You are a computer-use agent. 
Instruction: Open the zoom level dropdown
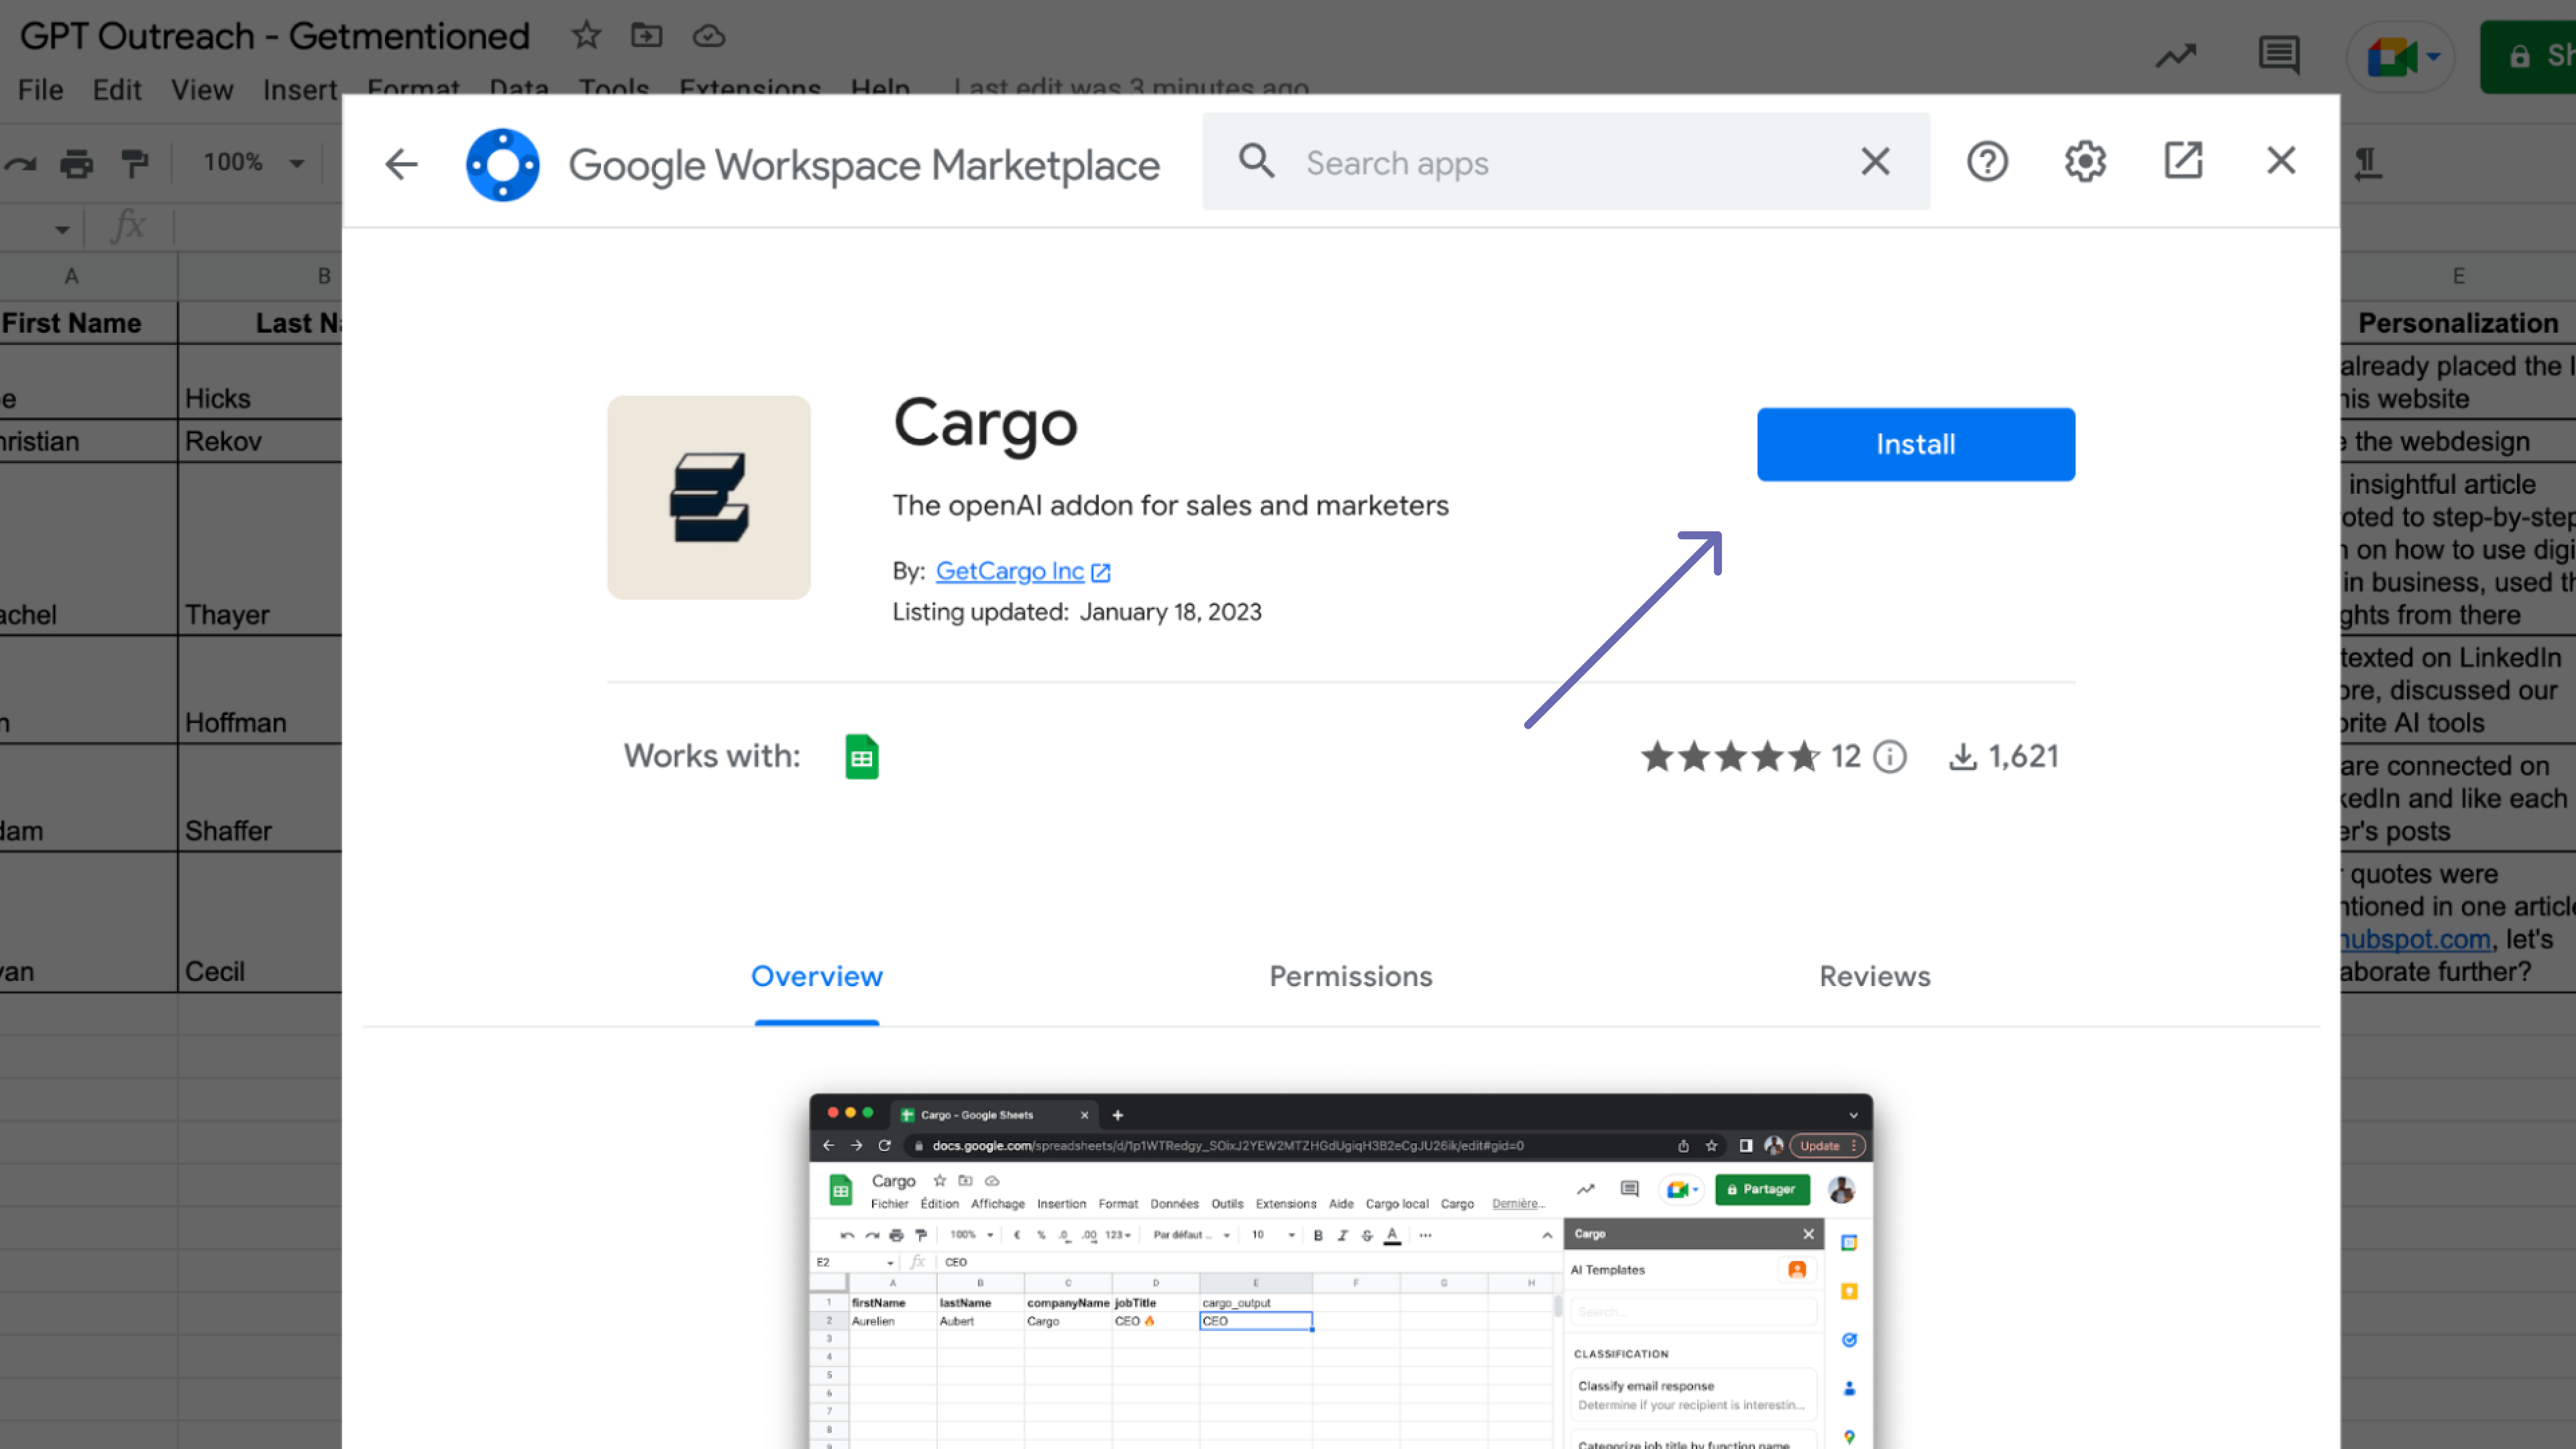tap(250, 162)
